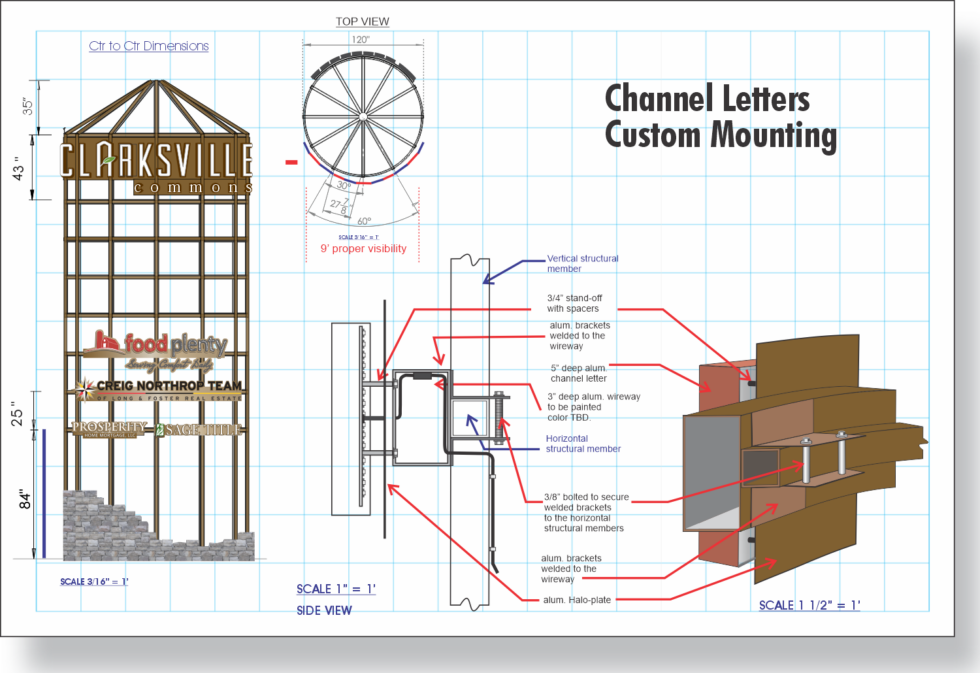
Task: Click the circular top view wheel diagram
Action: point(363,117)
